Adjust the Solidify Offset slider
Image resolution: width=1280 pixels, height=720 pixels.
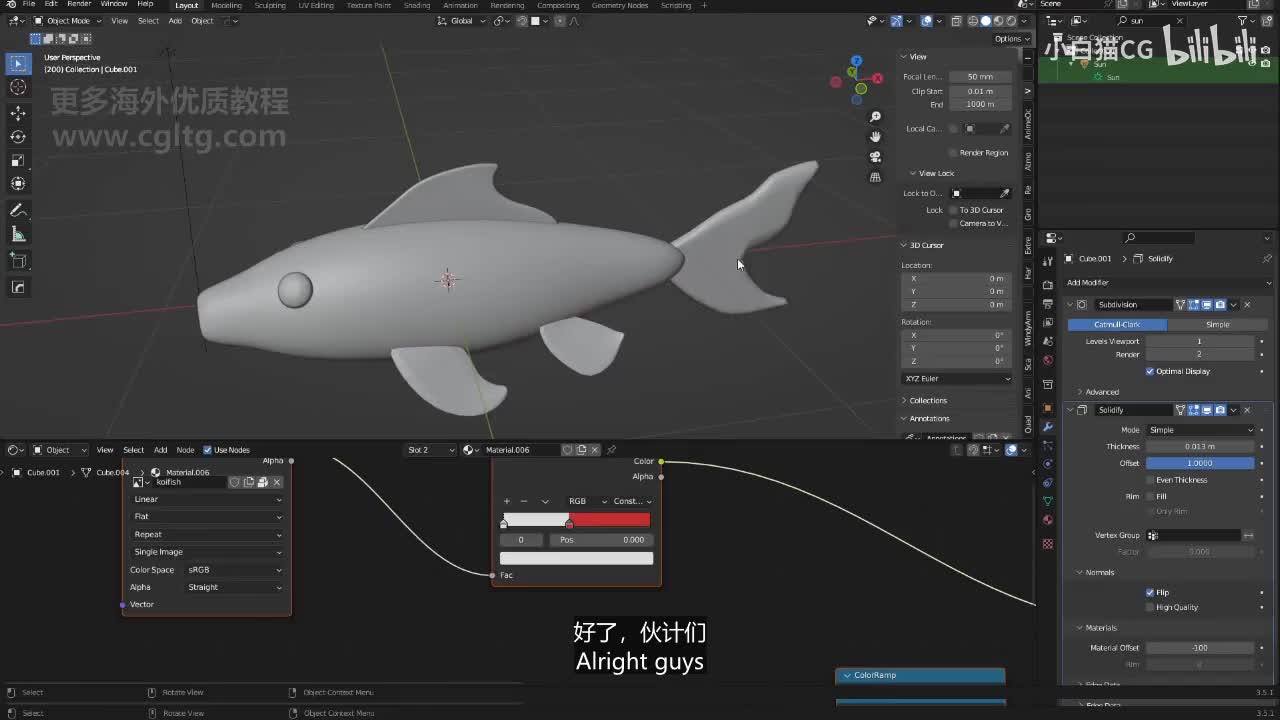1200,463
